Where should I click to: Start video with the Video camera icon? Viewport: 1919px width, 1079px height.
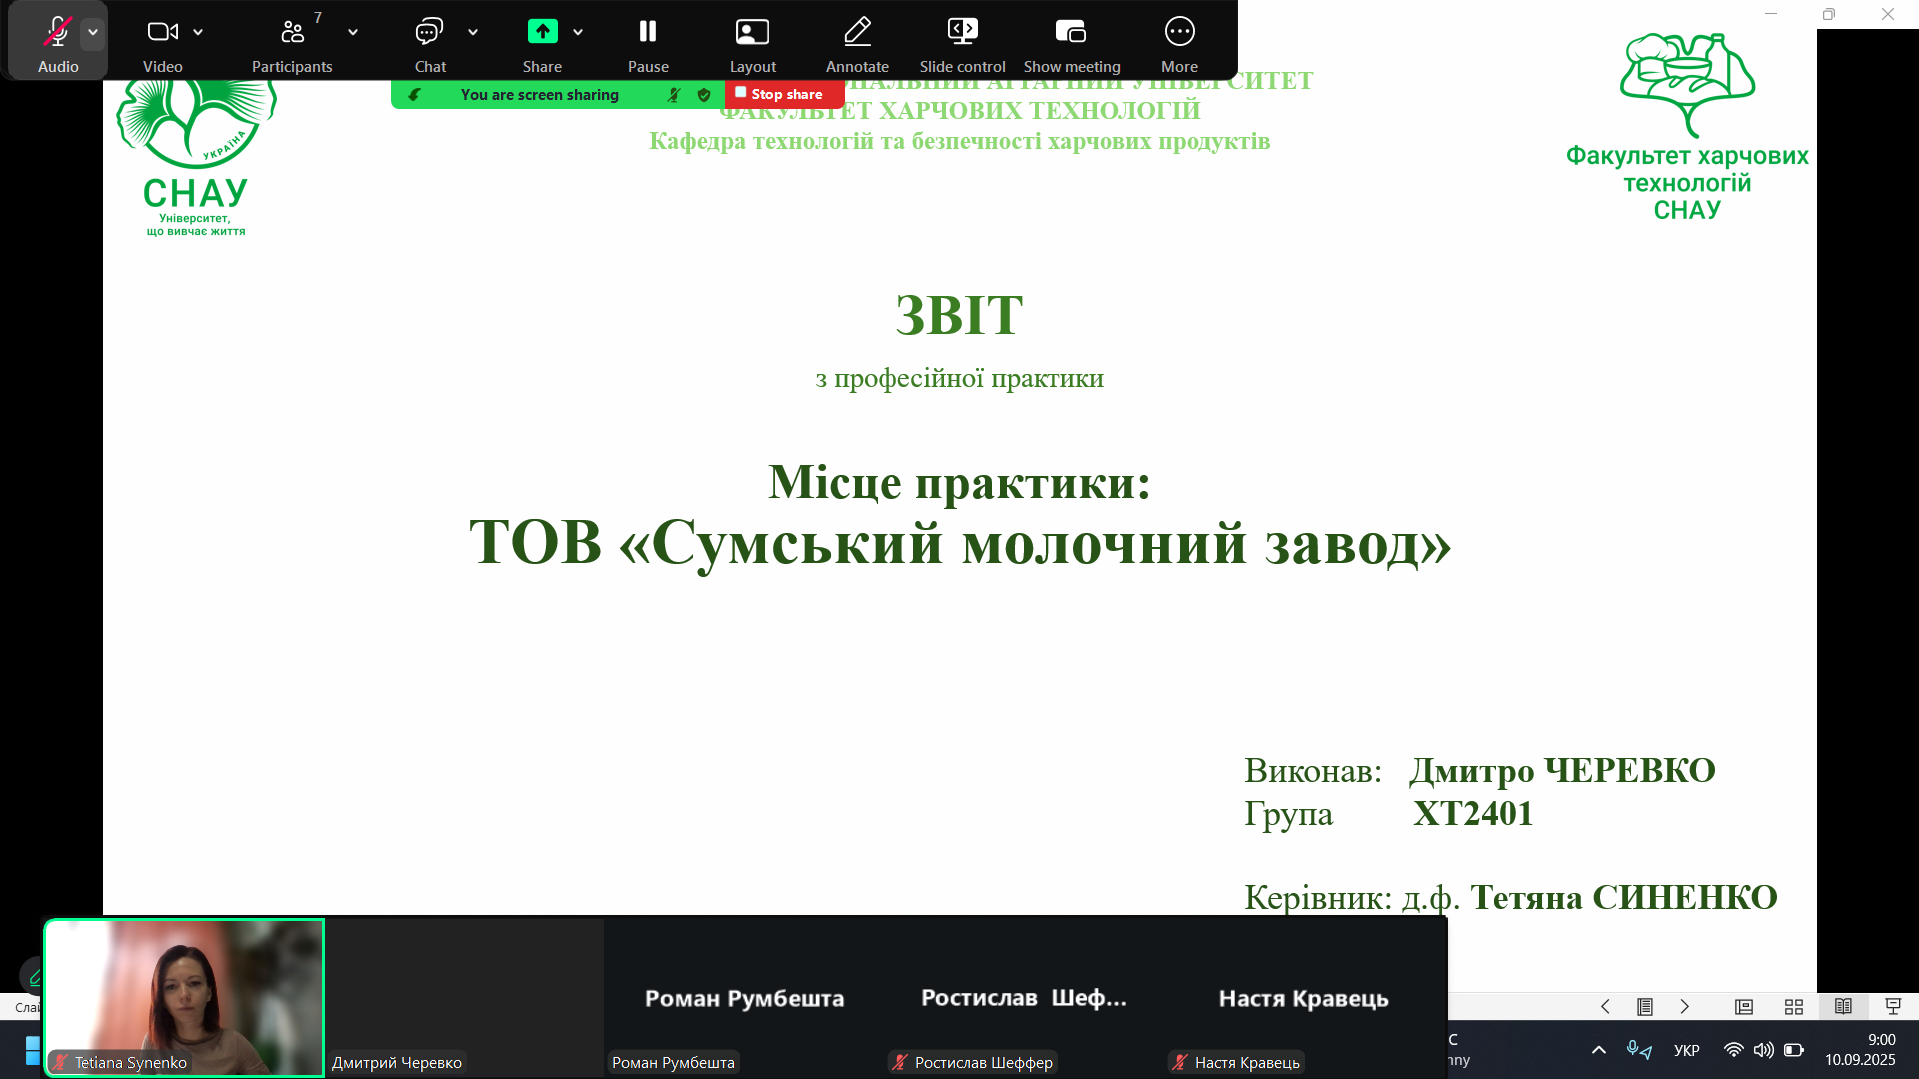pos(162,32)
